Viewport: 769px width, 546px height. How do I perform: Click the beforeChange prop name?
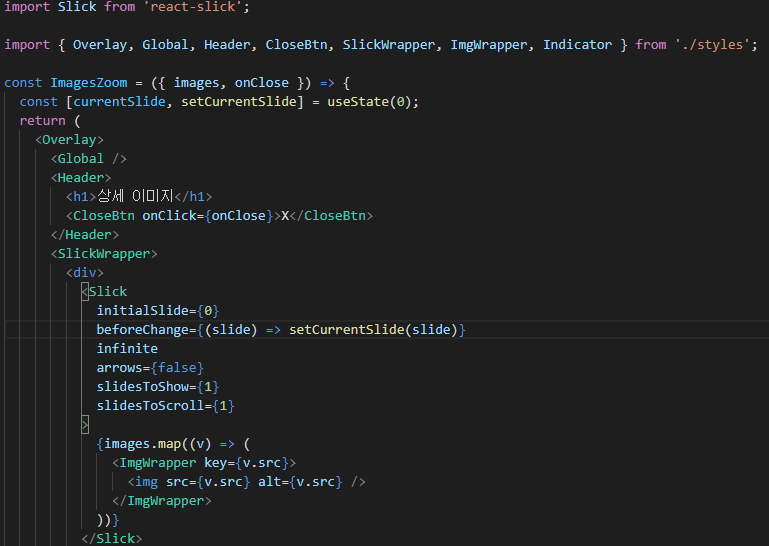click(142, 330)
